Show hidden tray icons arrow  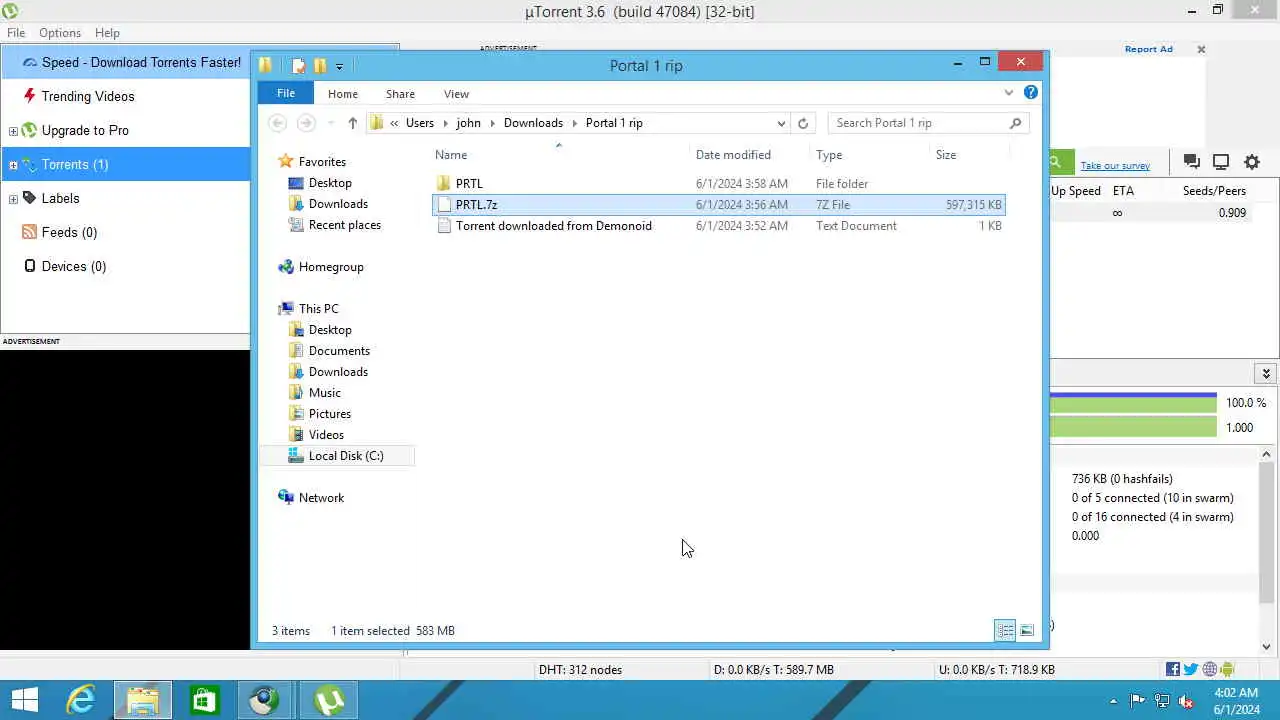coord(1114,701)
